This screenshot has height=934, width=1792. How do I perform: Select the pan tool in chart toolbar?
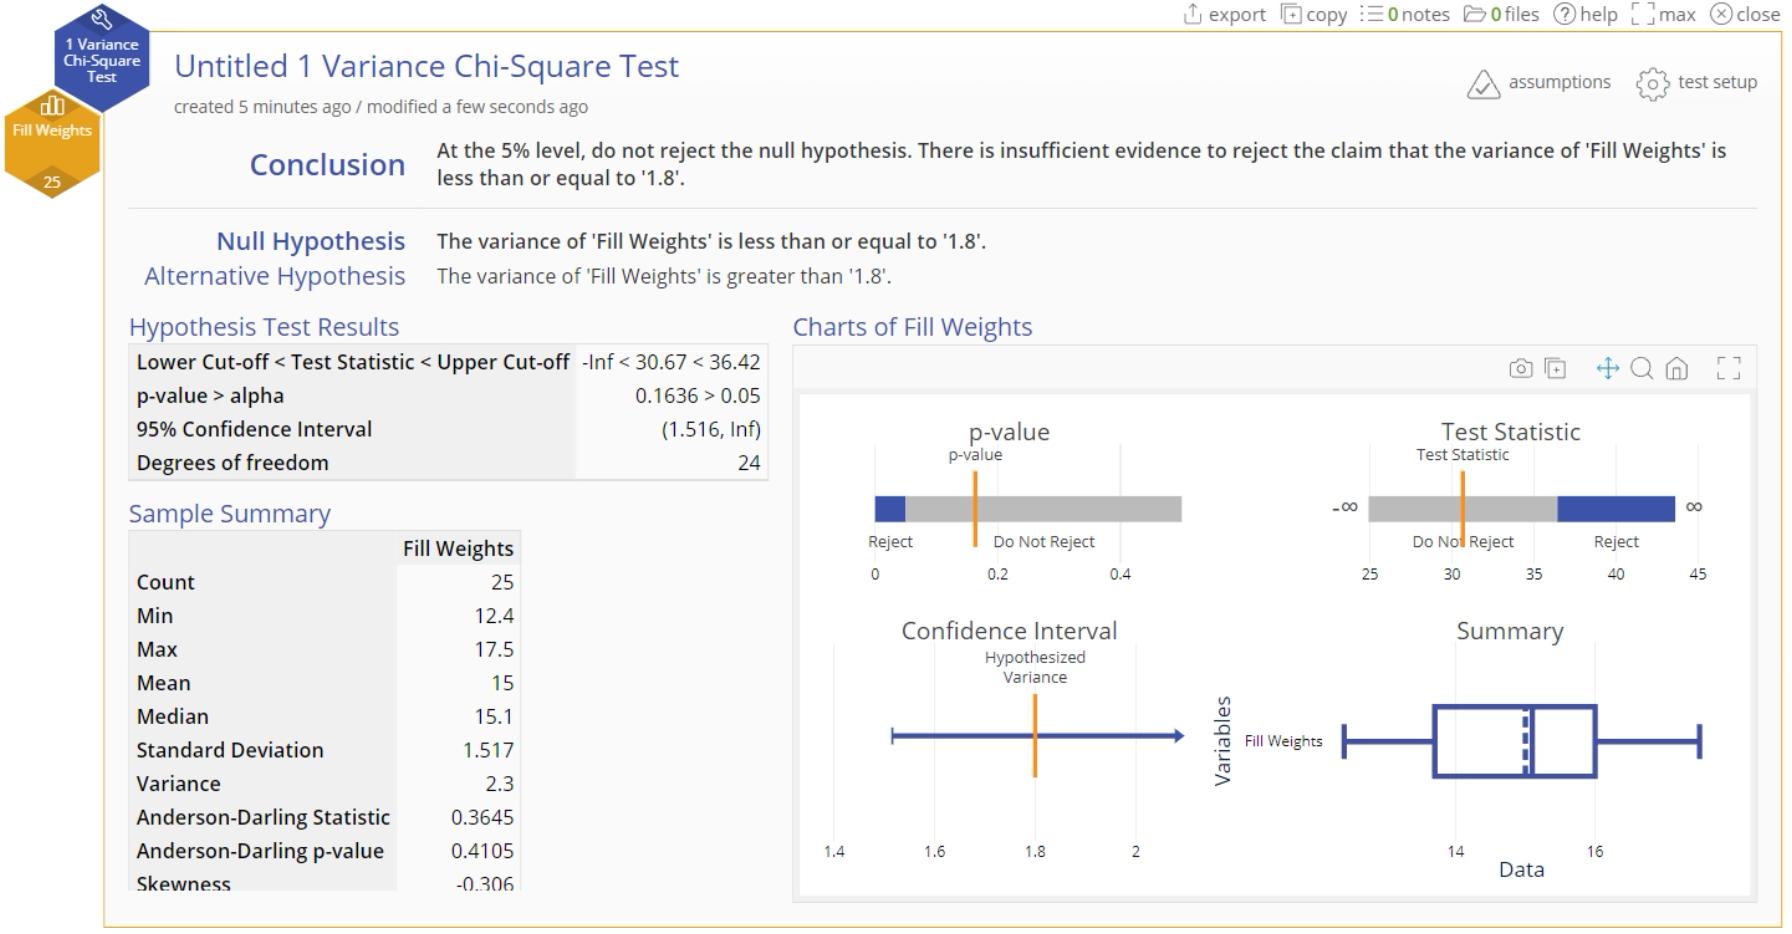(x=1607, y=368)
